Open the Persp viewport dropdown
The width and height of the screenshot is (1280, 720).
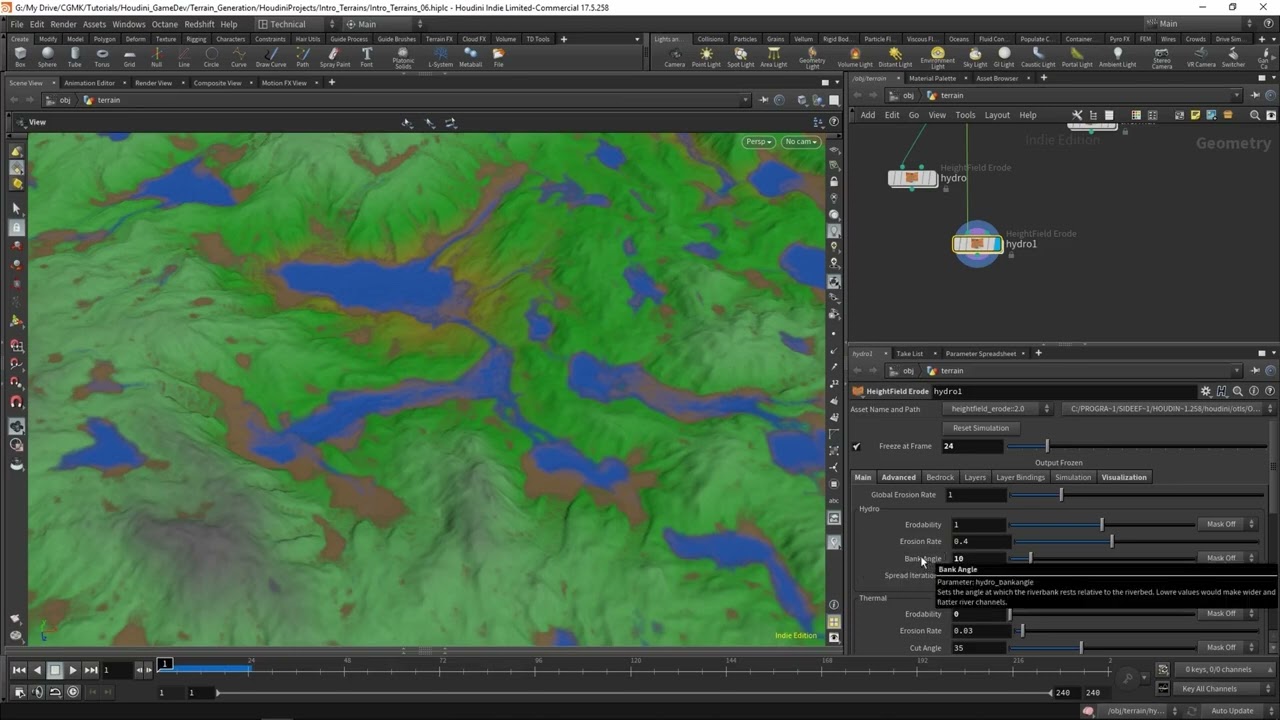(x=759, y=142)
